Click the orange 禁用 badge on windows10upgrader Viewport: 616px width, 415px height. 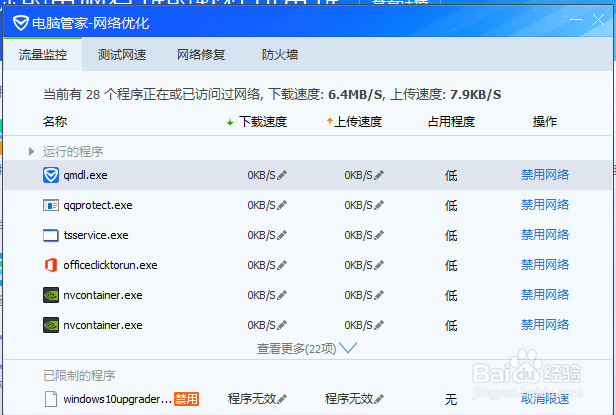pyautogui.click(x=186, y=399)
